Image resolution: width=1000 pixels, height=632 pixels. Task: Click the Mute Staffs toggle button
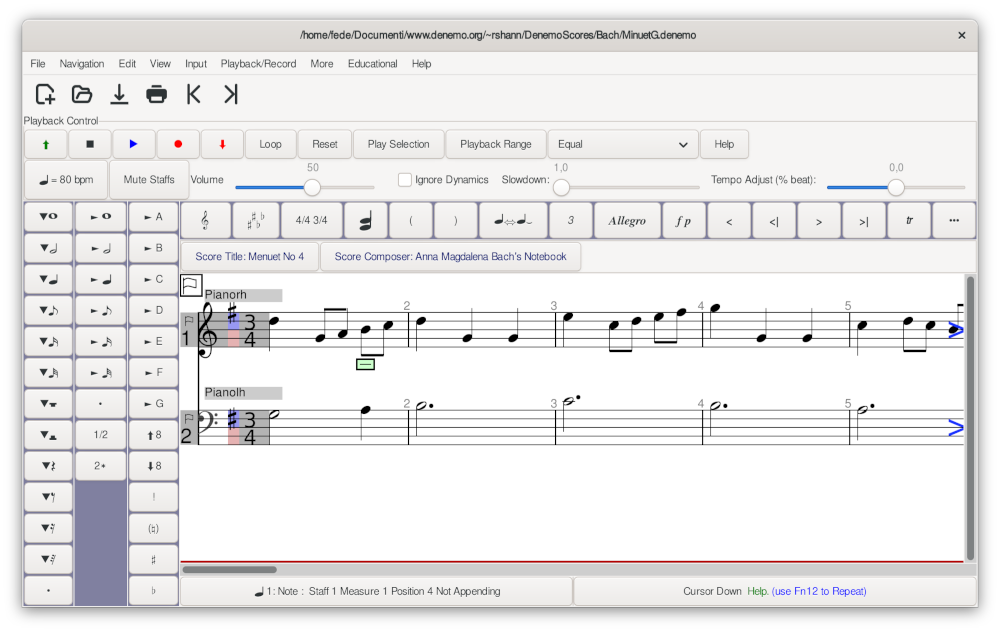[149, 180]
